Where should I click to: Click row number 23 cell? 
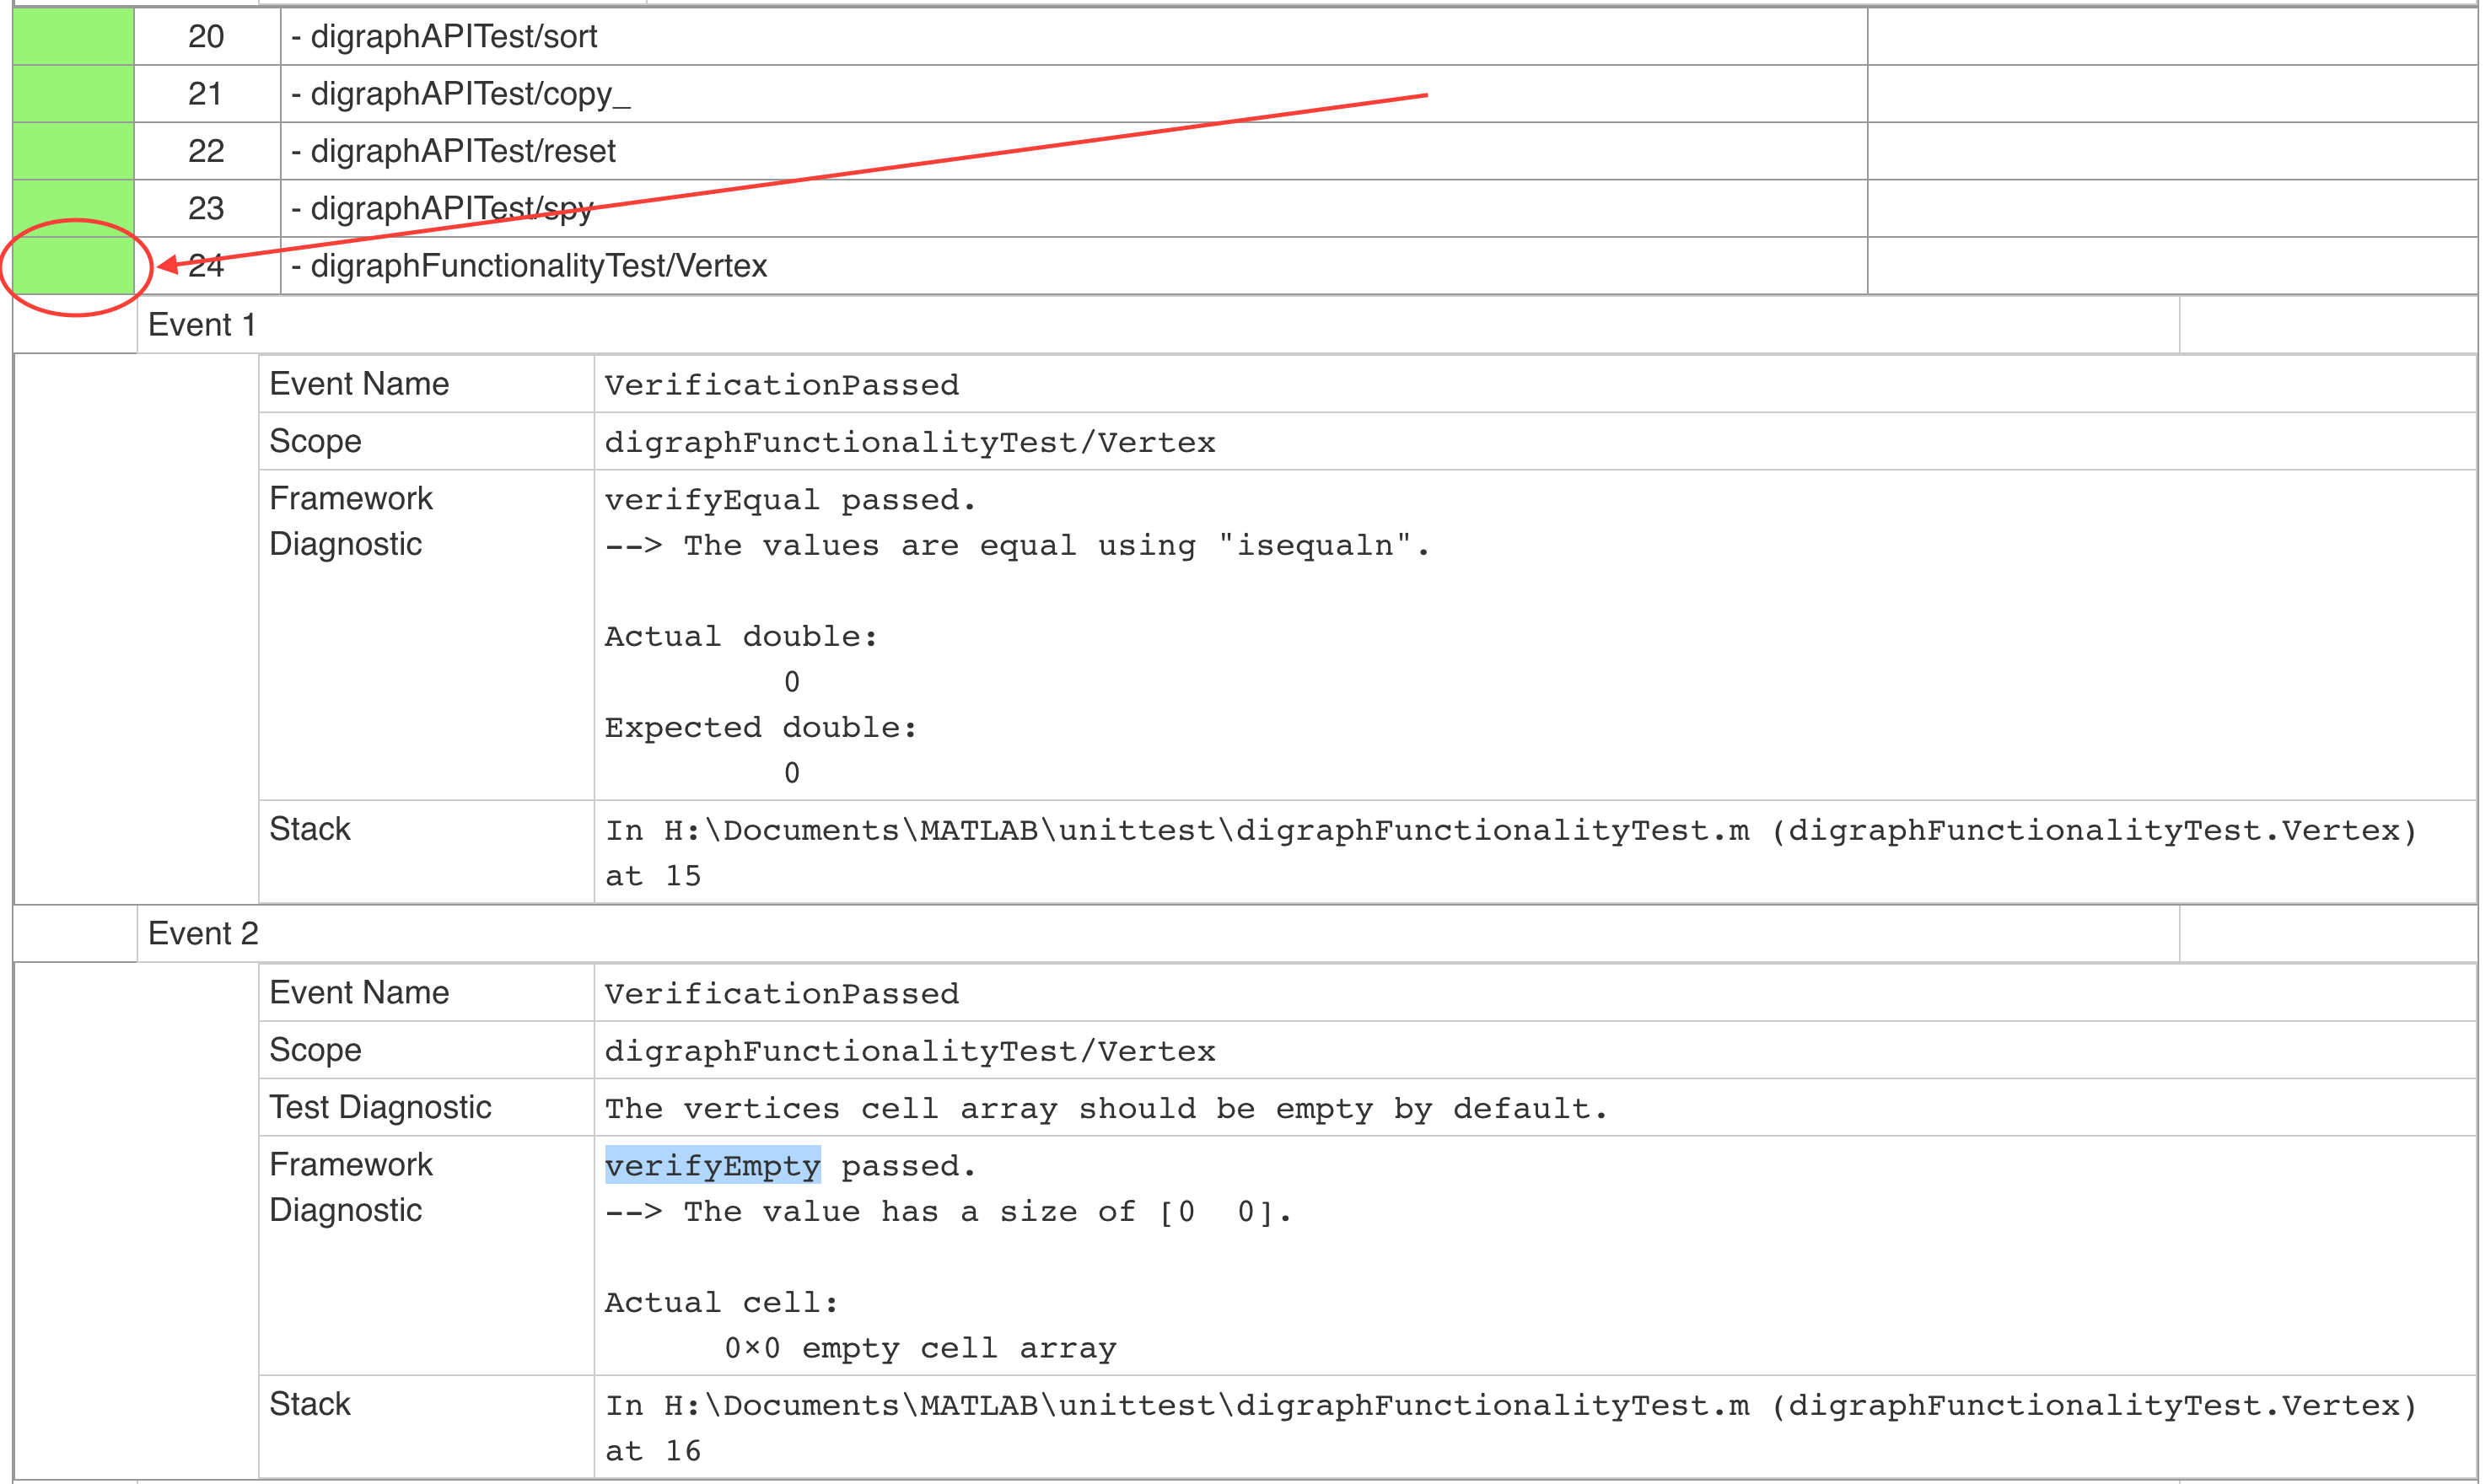206,208
